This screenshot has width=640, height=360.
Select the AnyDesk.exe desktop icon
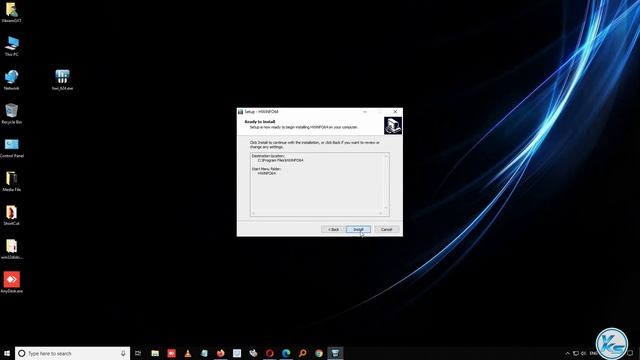pyautogui.click(x=11, y=282)
